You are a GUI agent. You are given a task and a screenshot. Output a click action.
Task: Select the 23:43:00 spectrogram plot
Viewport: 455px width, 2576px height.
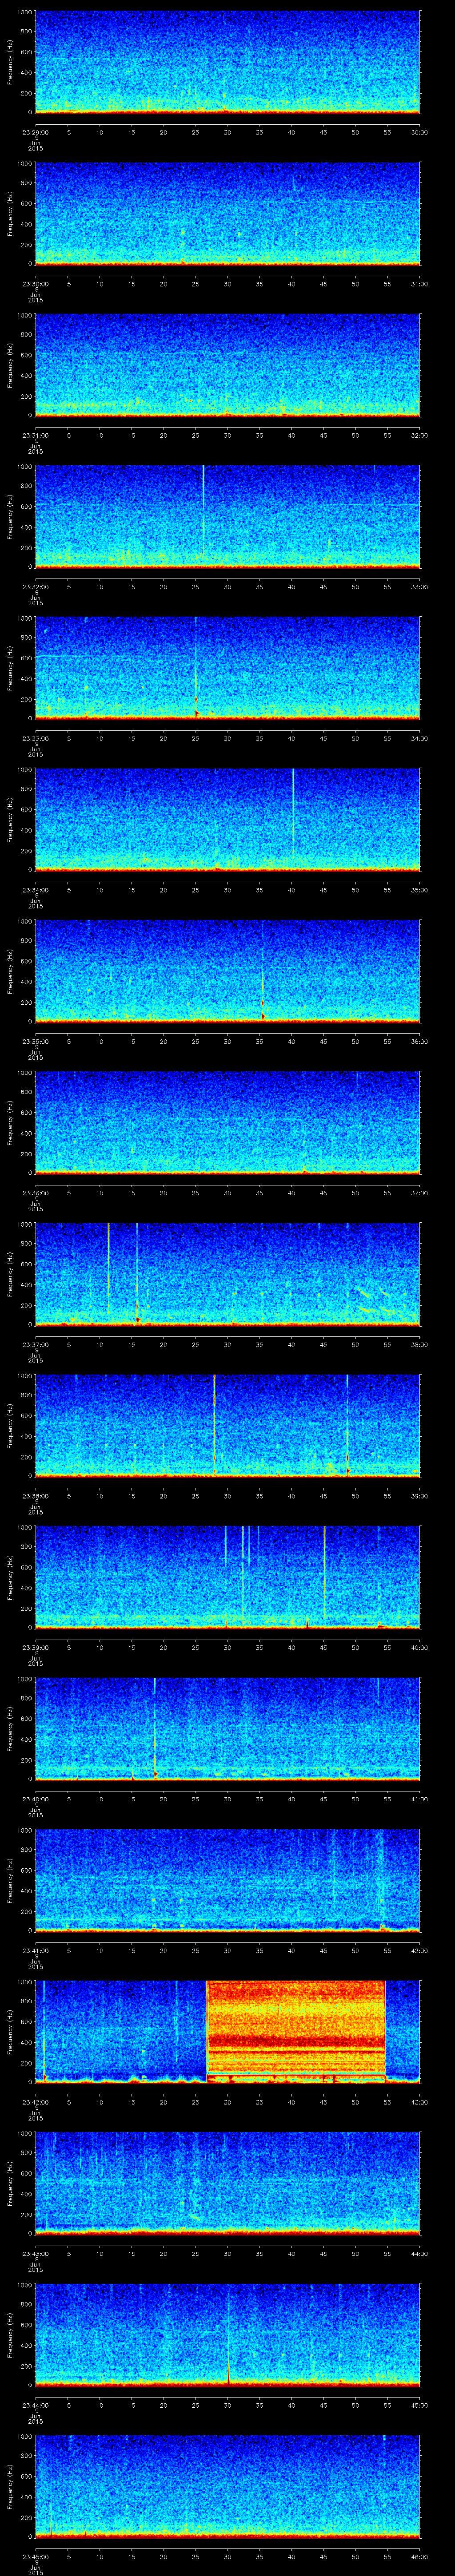click(227, 2183)
